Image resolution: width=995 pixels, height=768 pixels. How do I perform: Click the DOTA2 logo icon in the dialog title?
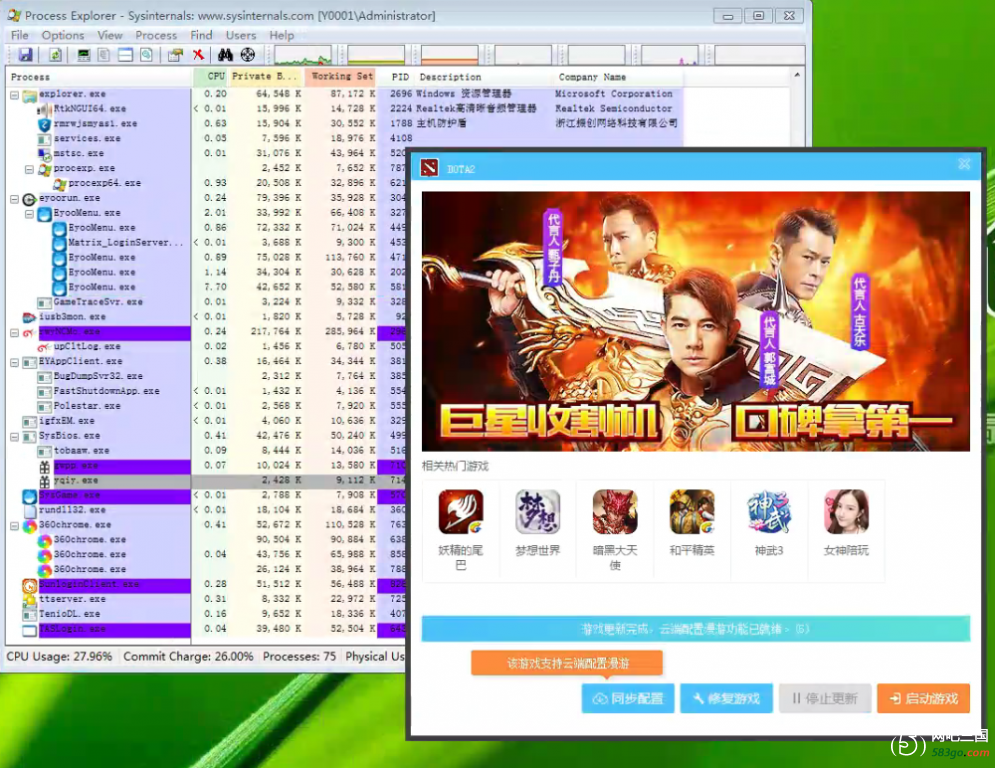[430, 168]
